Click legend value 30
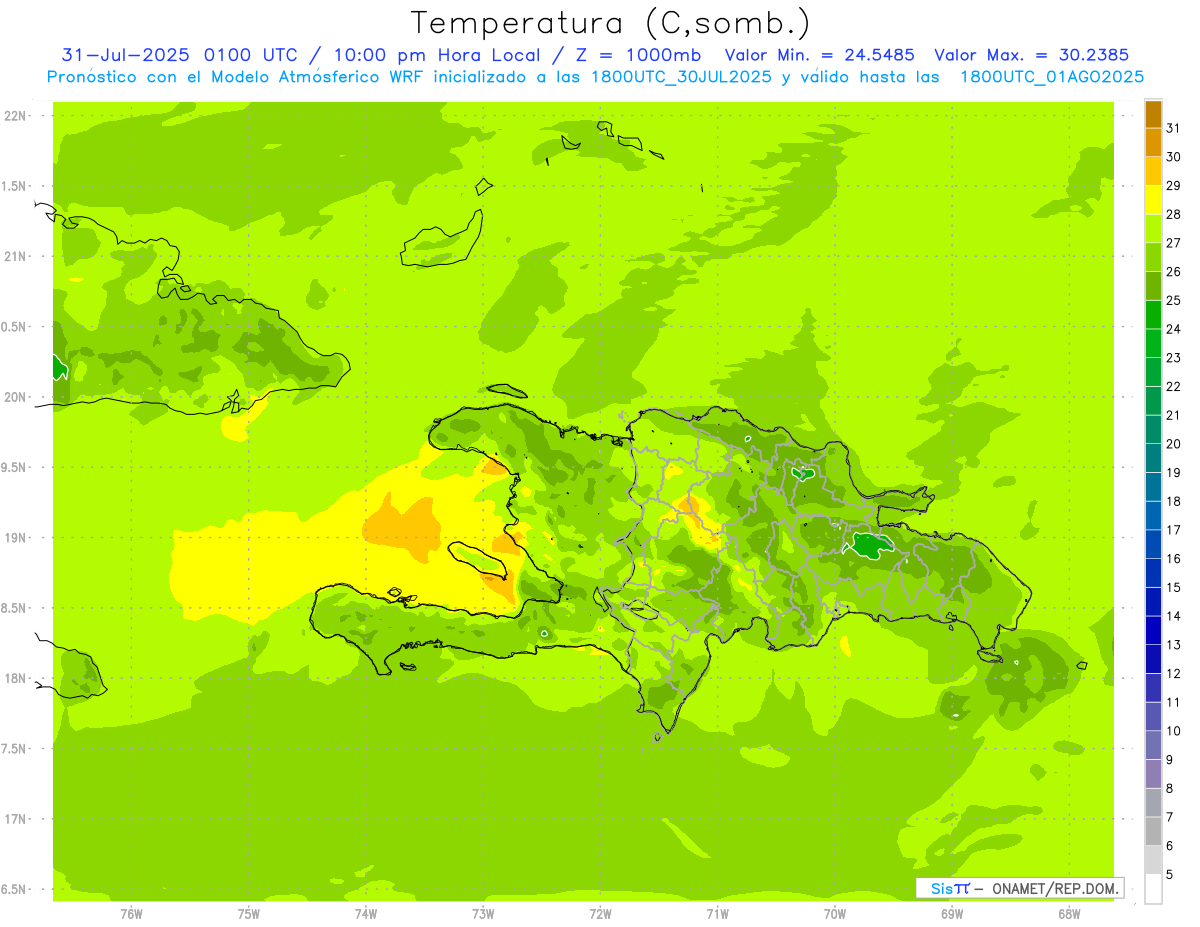Screen dimensions: 1200x927 point(1173,157)
